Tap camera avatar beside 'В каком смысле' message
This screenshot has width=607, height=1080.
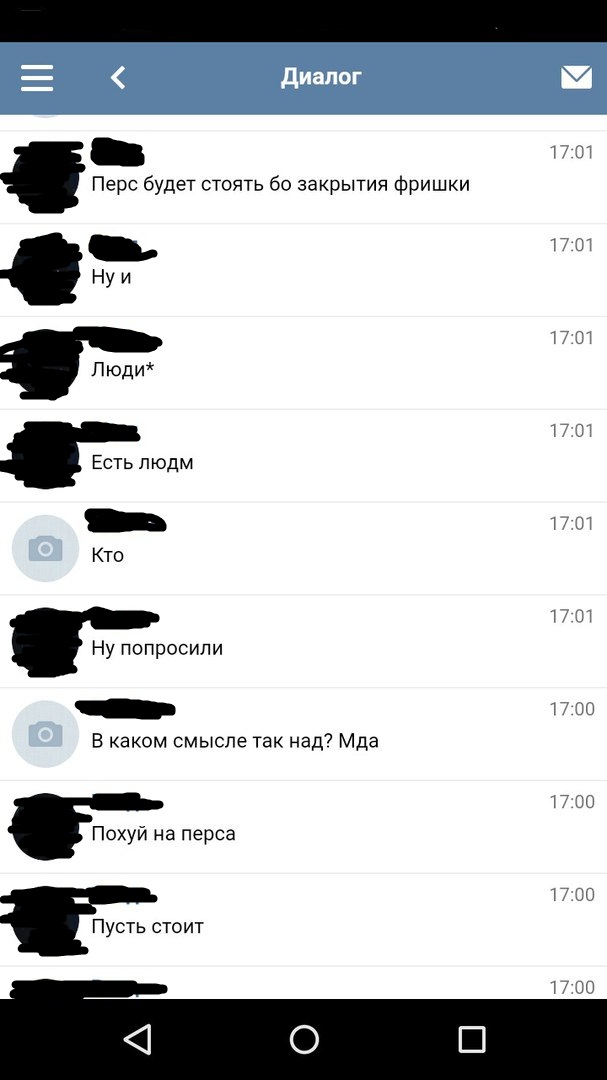coord(45,734)
